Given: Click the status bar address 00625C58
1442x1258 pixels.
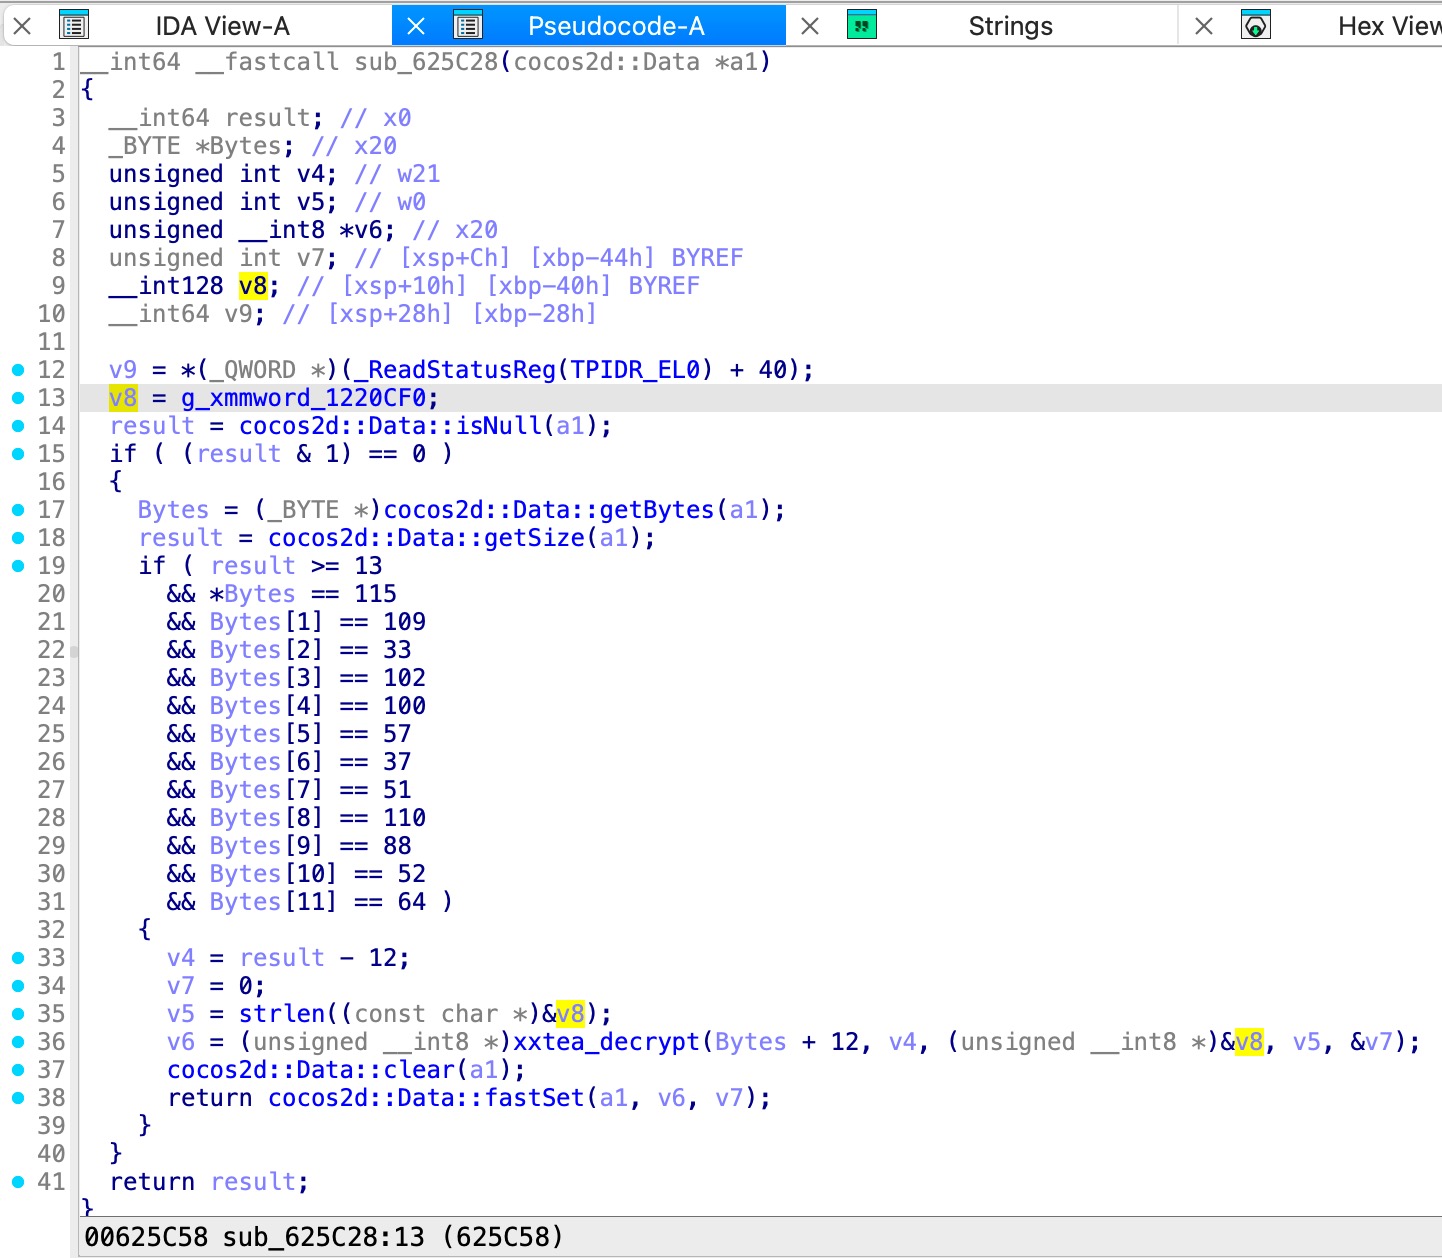Looking at the screenshot, I should (x=146, y=1237).
